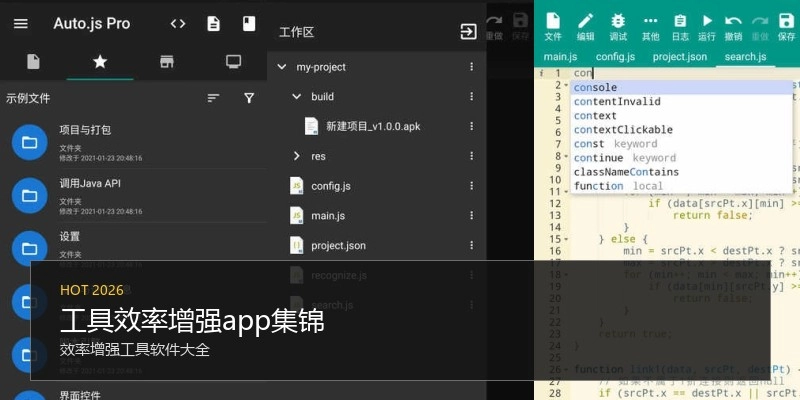The height and width of the screenshot is (400, 800).
Task: Click the 编辑 pencil toolbar icon
Action: [585, 27]
